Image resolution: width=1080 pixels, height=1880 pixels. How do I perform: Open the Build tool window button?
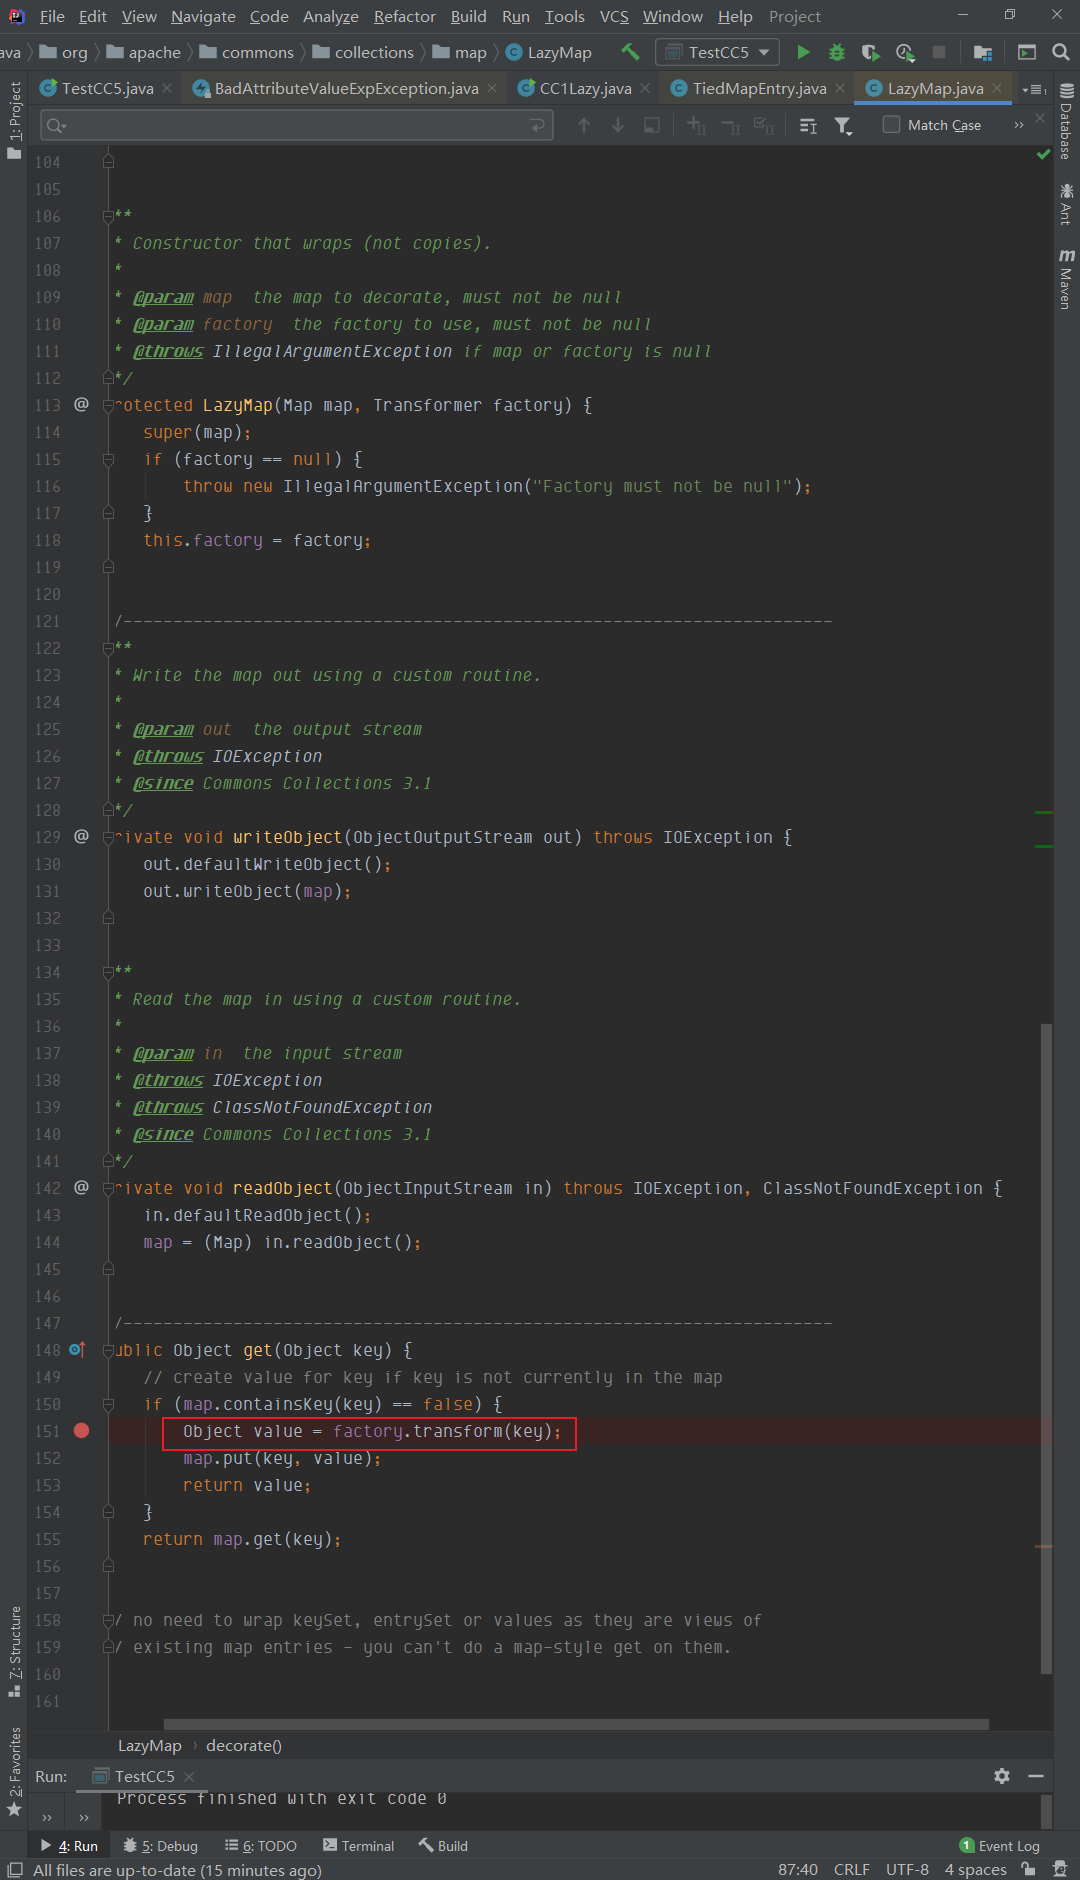pos(443,1845)
